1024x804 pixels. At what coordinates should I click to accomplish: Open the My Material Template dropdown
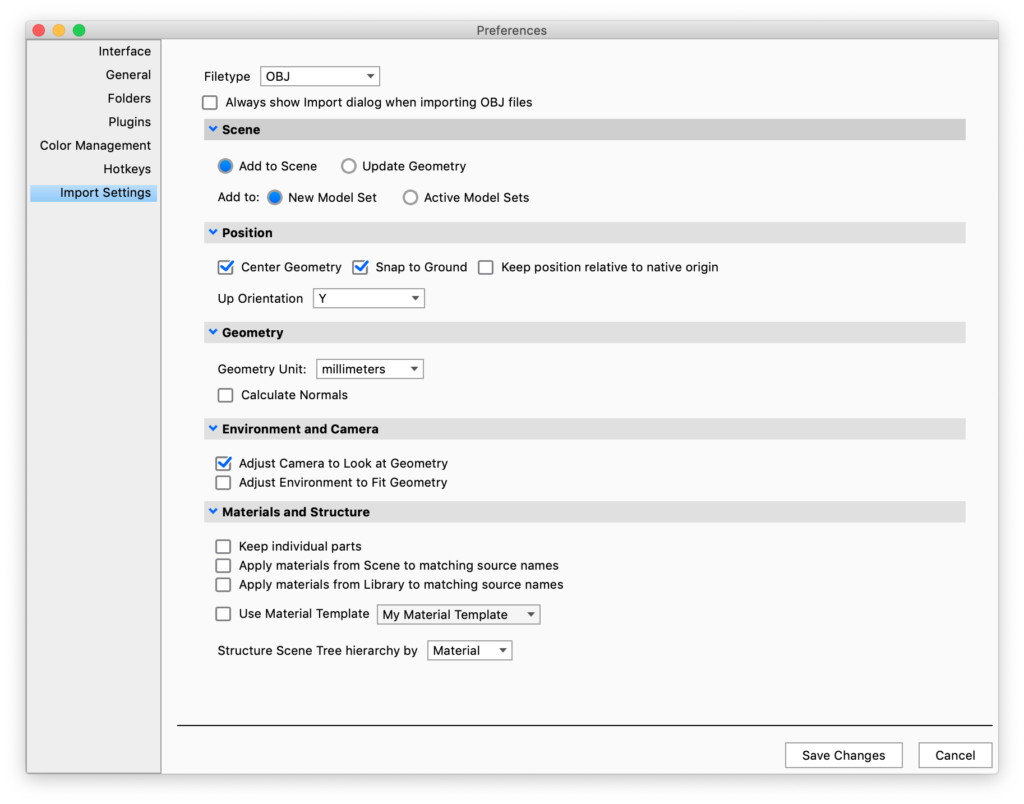click(458, 614)
